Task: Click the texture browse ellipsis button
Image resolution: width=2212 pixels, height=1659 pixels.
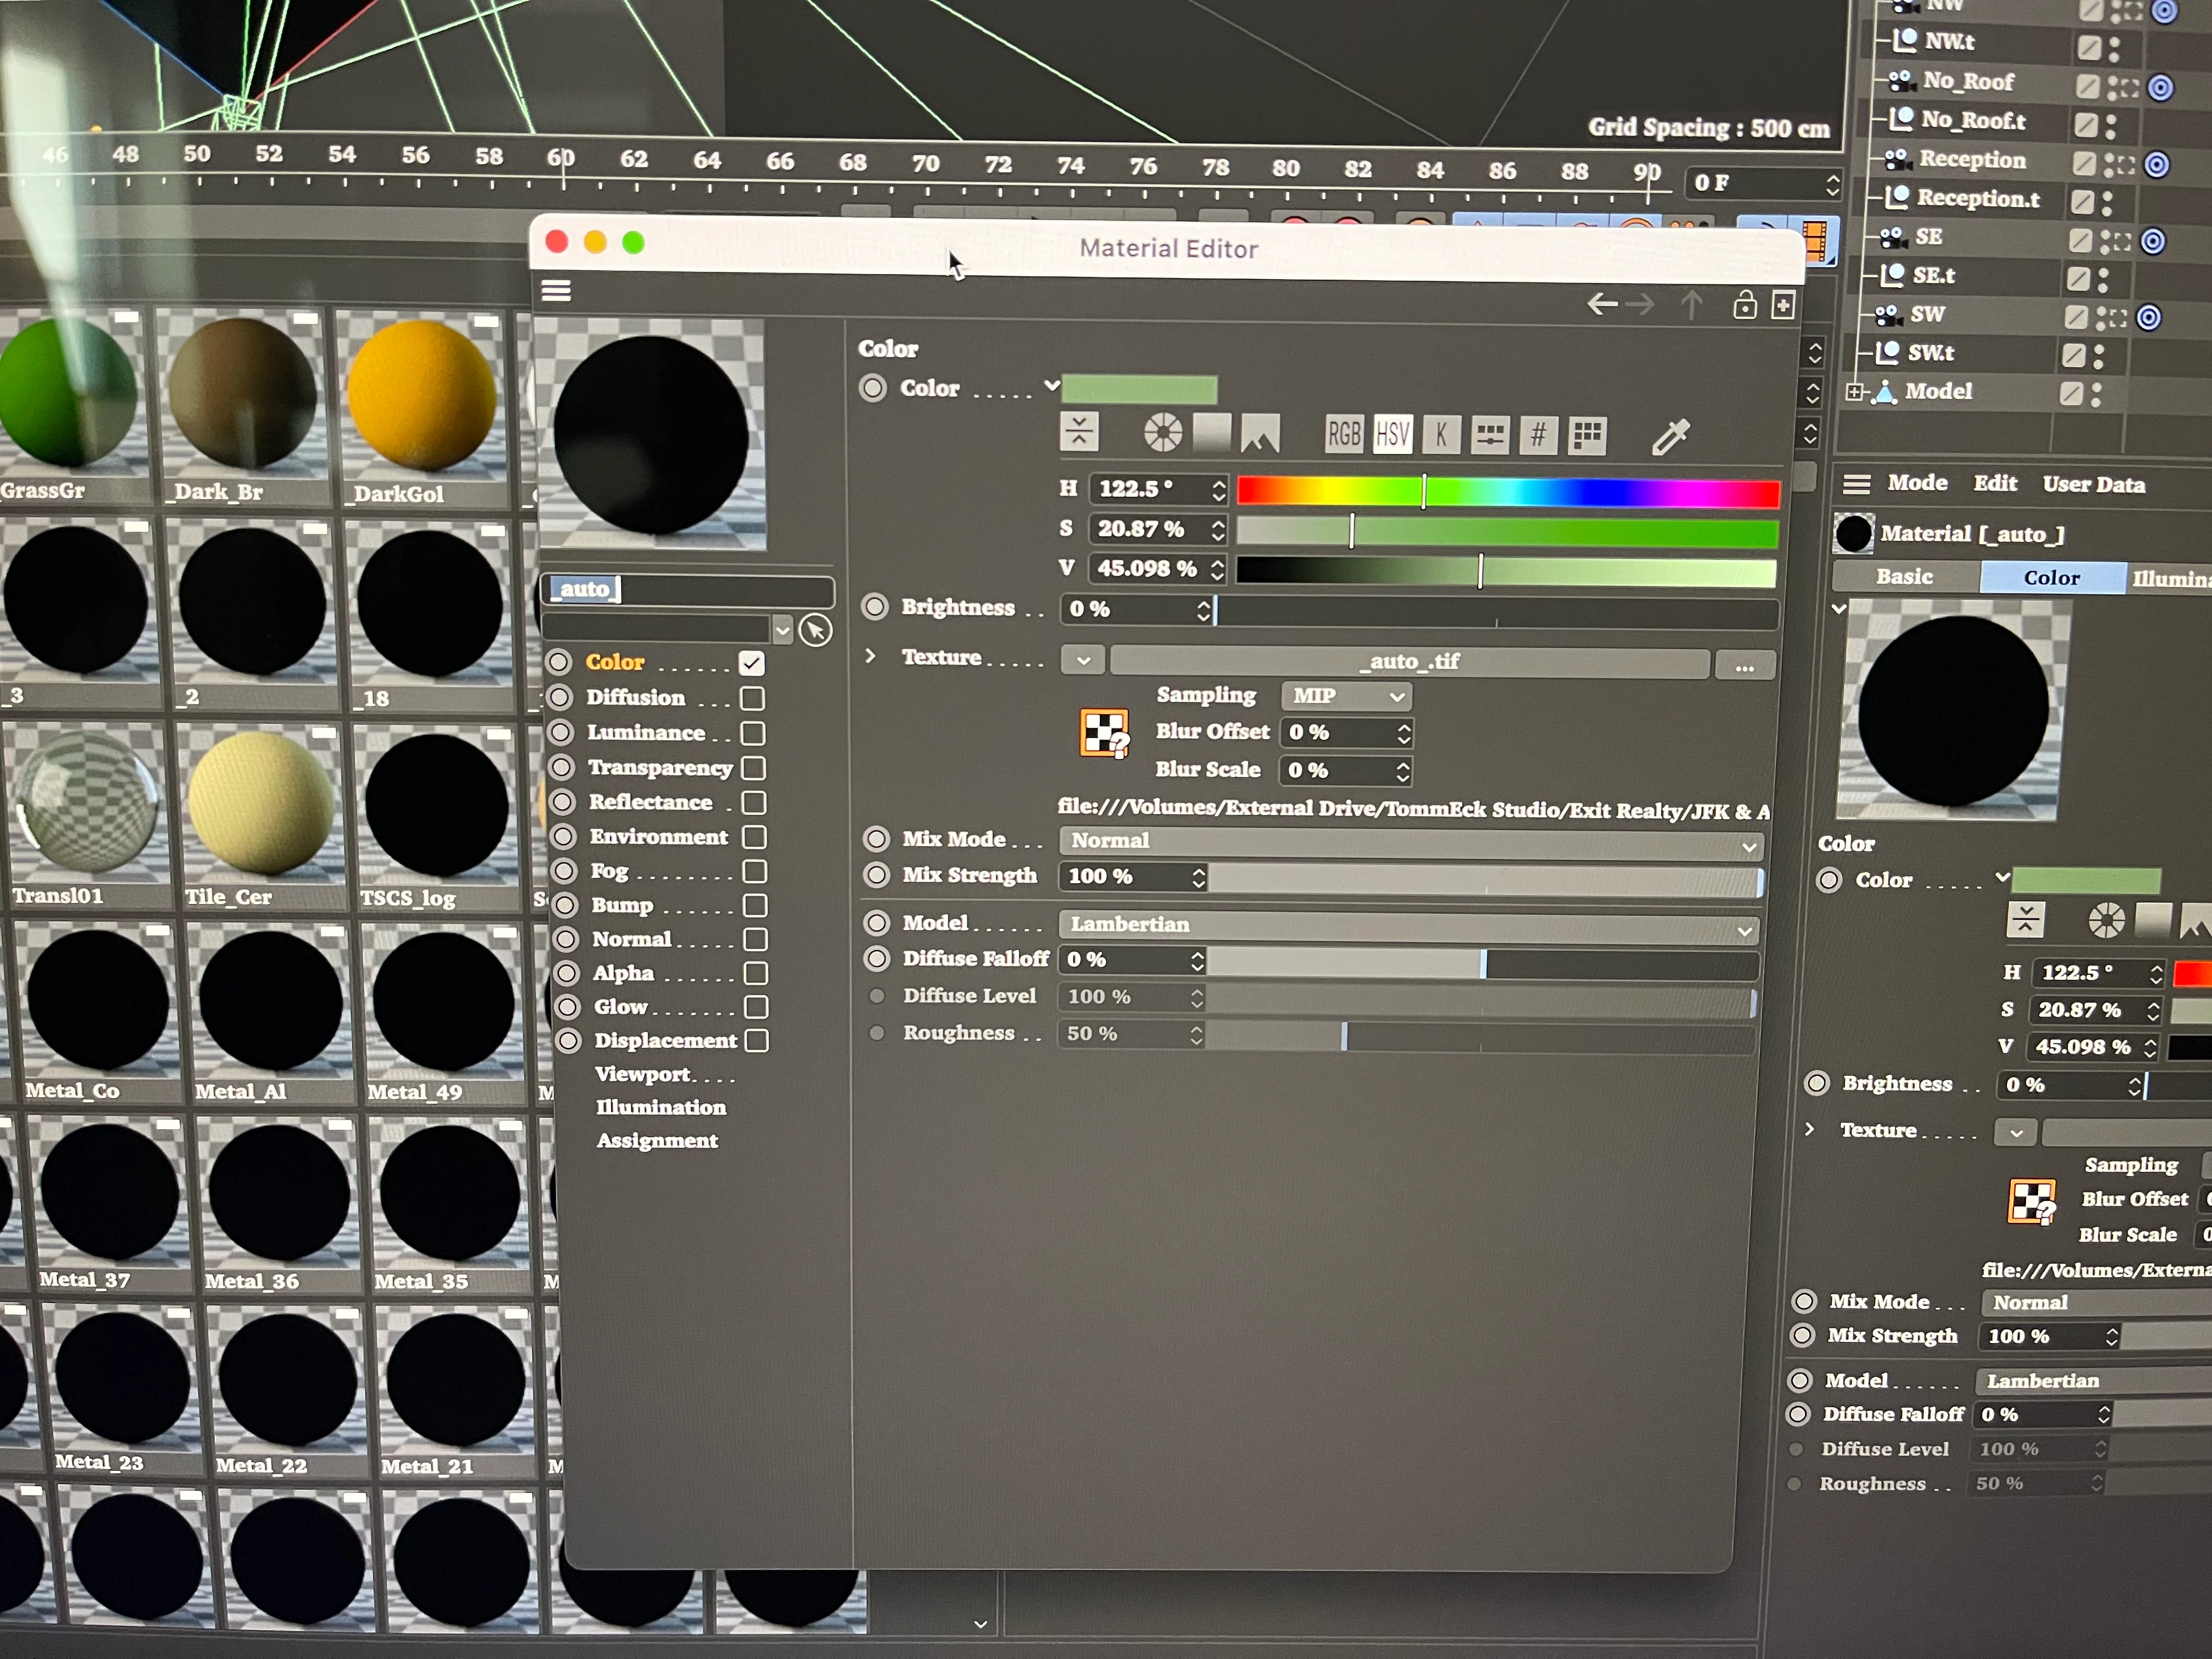Action: [1744, 666]
